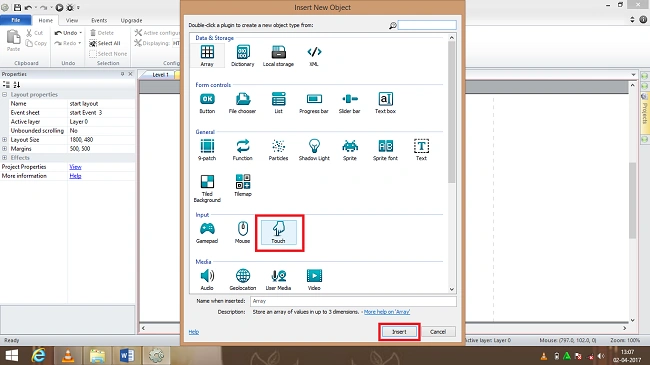Viewport: 650px width, 365px height.
Task: Sort properties alphabetically icon
Action: point(17,85)
